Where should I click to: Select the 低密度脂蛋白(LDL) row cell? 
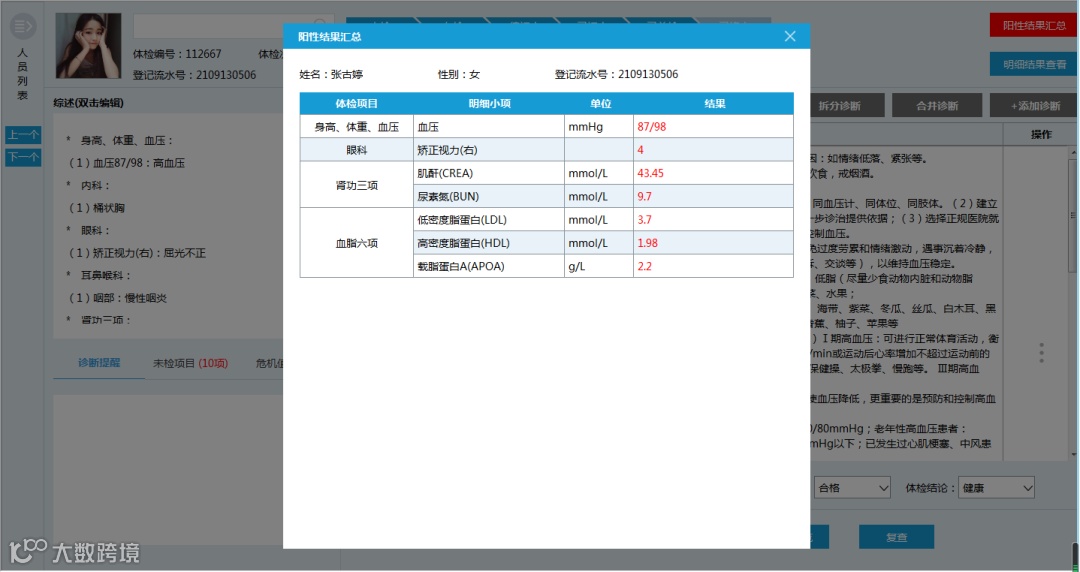click(x=489, y=220)
